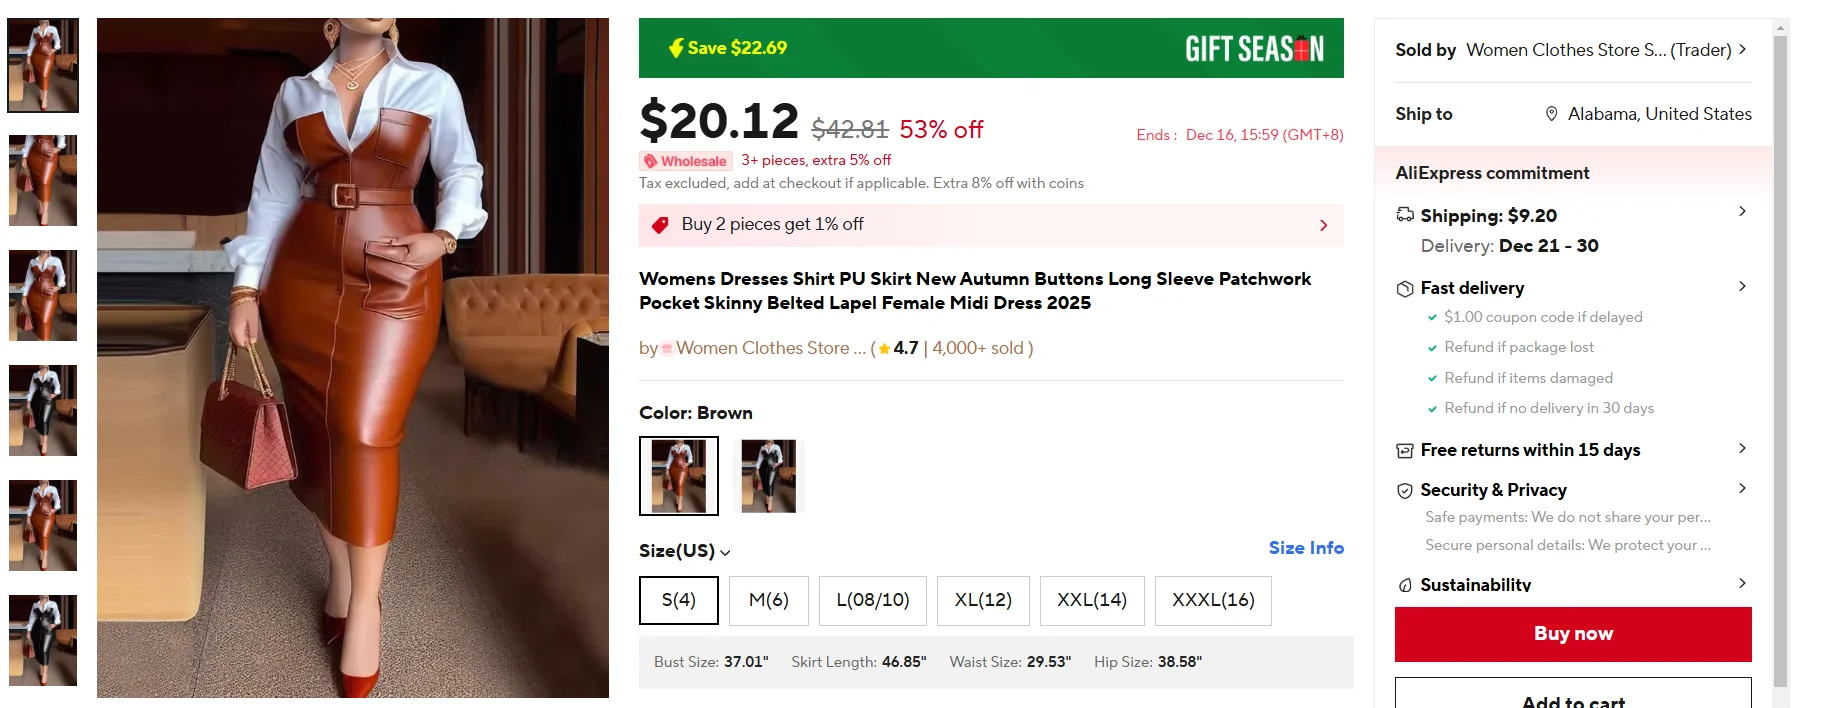Image resolution: width=1822 pixels, height=708 pixels.
Task: Click the Free returns icon
Action: [1405, 451]
